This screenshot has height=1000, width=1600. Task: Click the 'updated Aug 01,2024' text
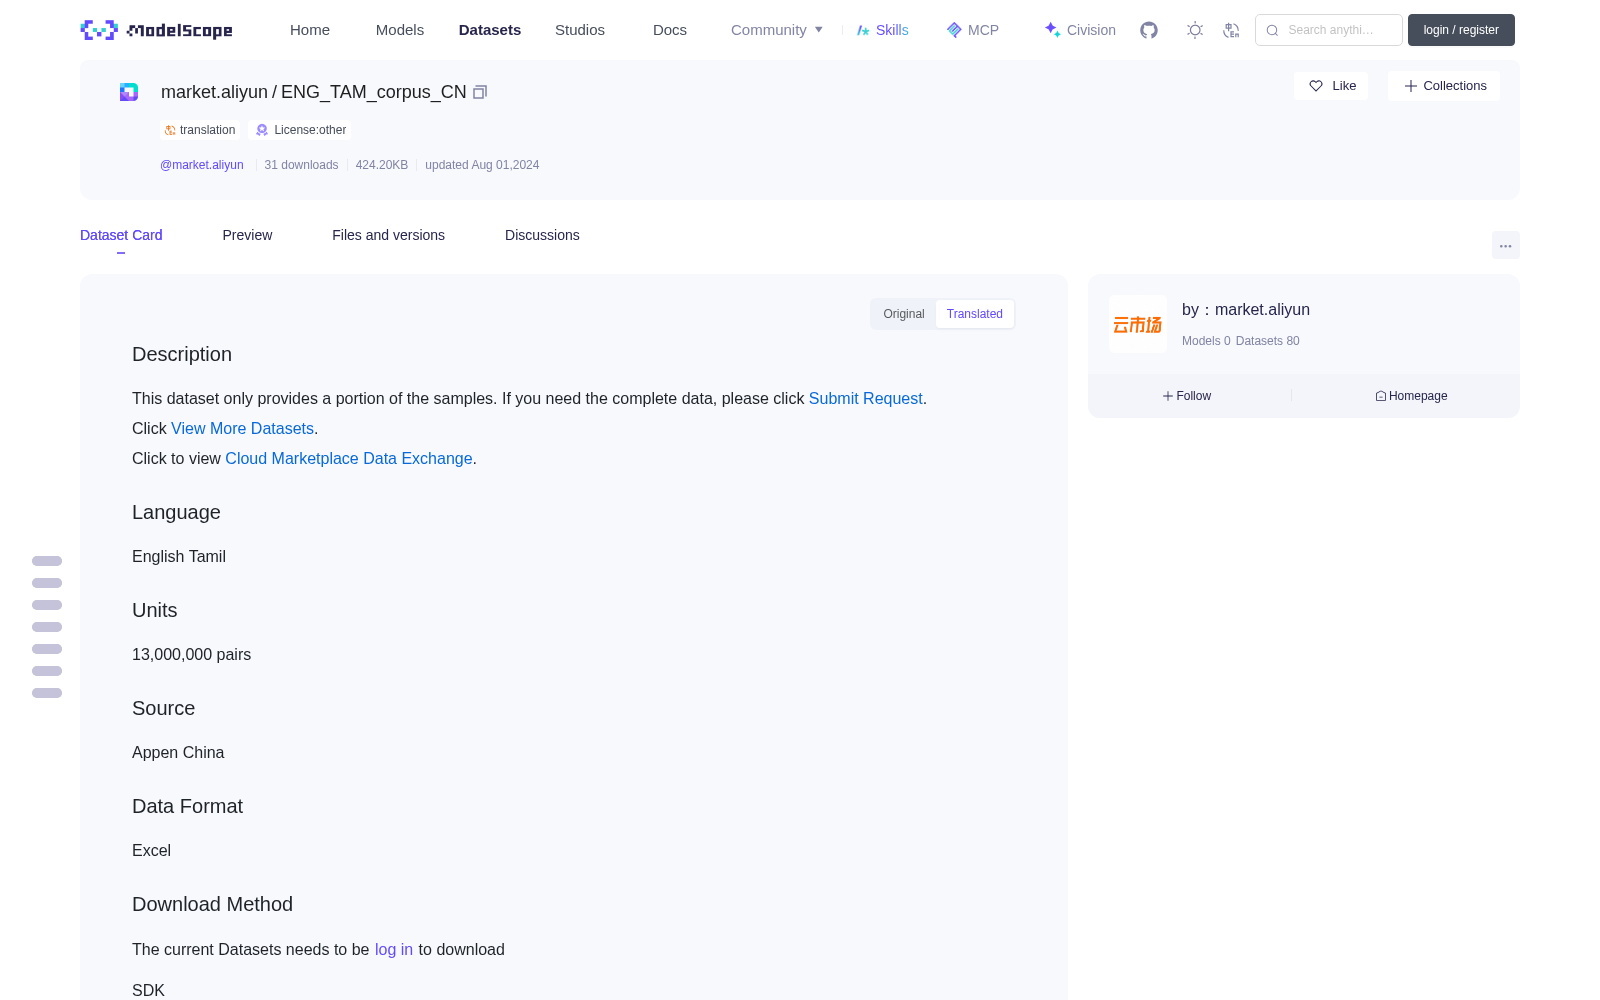482,165
